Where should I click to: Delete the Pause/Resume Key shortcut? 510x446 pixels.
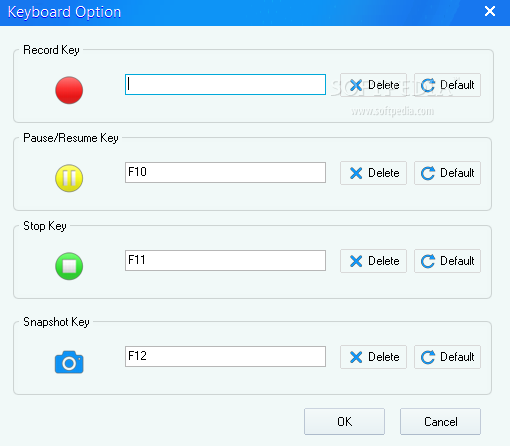[373, 173]
